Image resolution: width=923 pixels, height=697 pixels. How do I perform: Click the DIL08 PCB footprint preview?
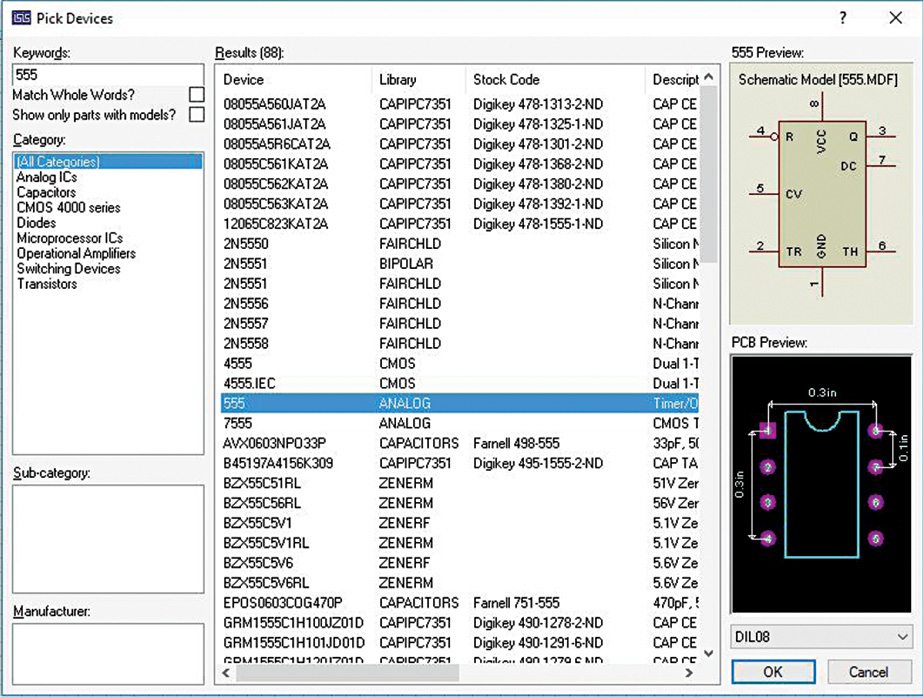(x=822, y=483)
